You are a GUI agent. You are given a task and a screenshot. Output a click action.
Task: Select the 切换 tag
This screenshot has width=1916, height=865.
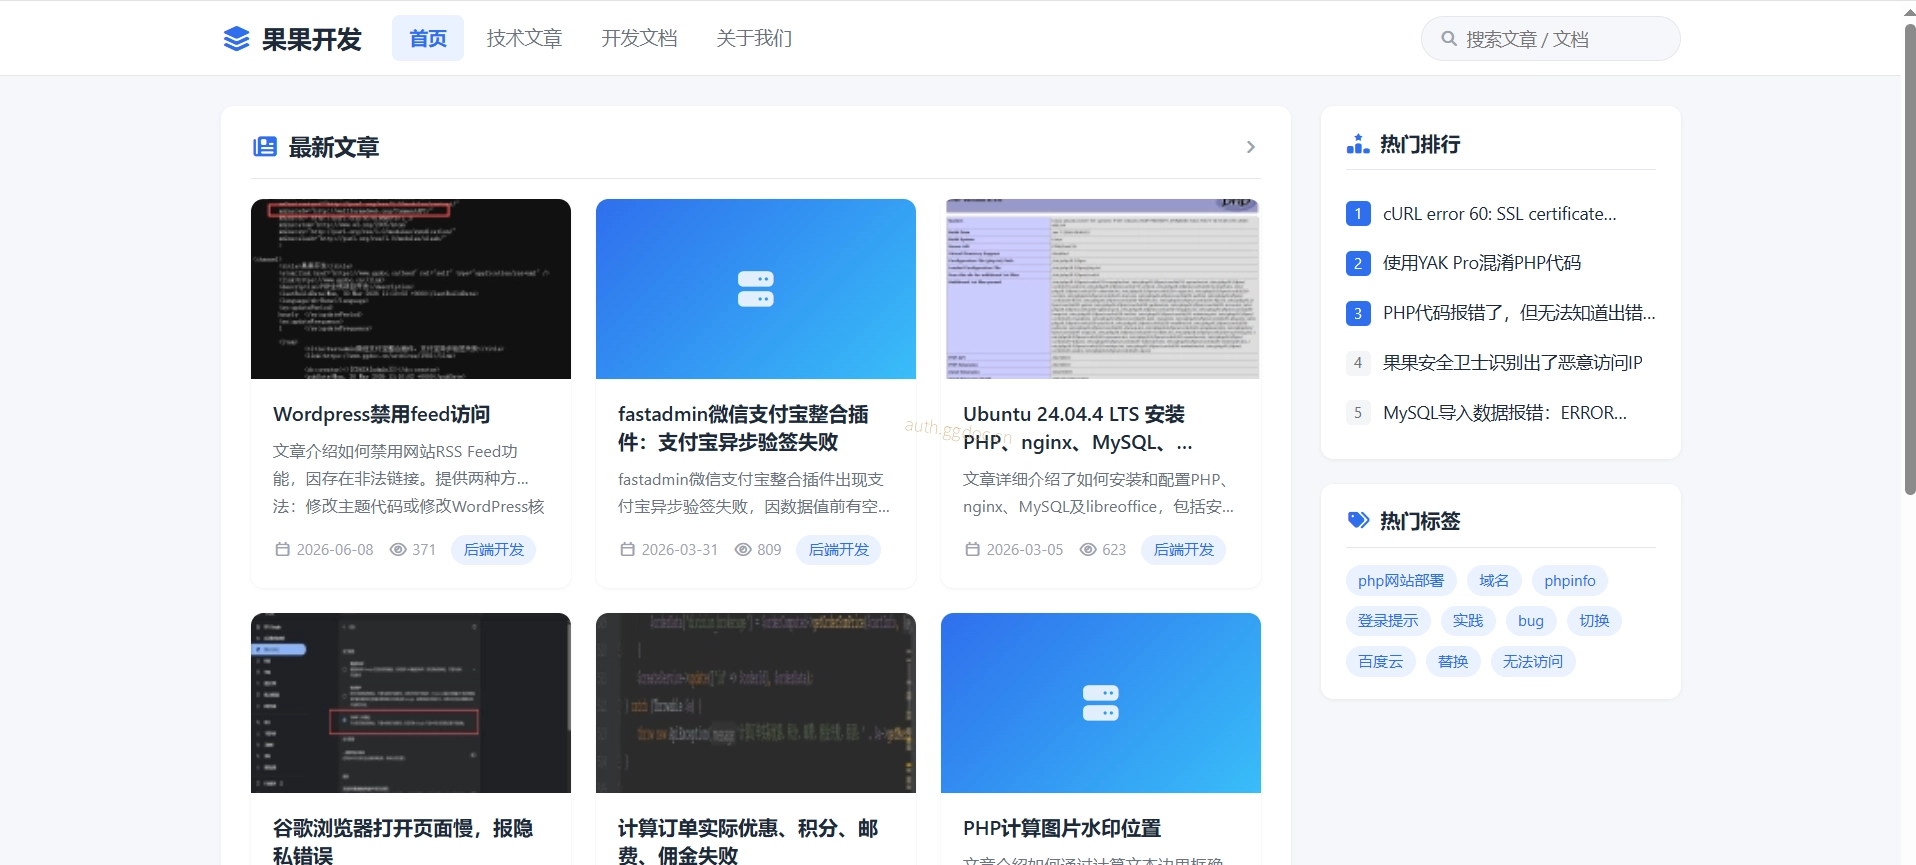click(1594, 621)
